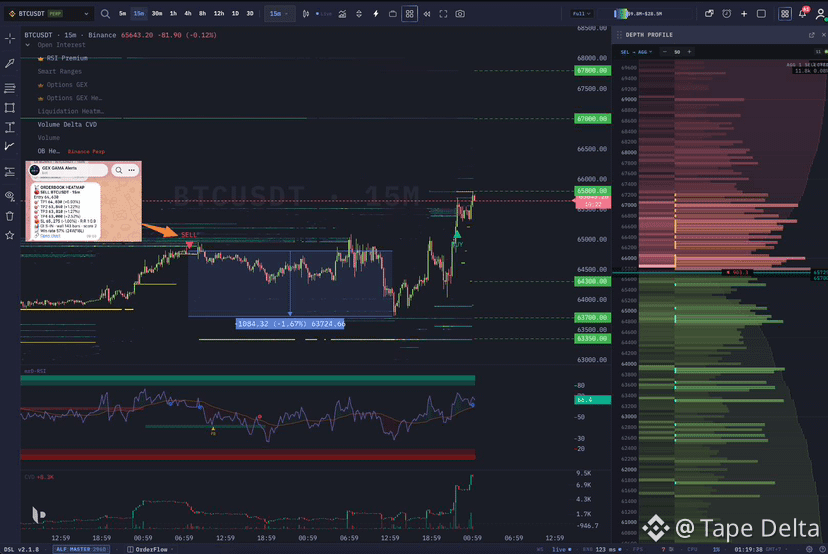Open settings gear in status bar
This screenshot has height=554, width=828.
click(x=809, y=549)
